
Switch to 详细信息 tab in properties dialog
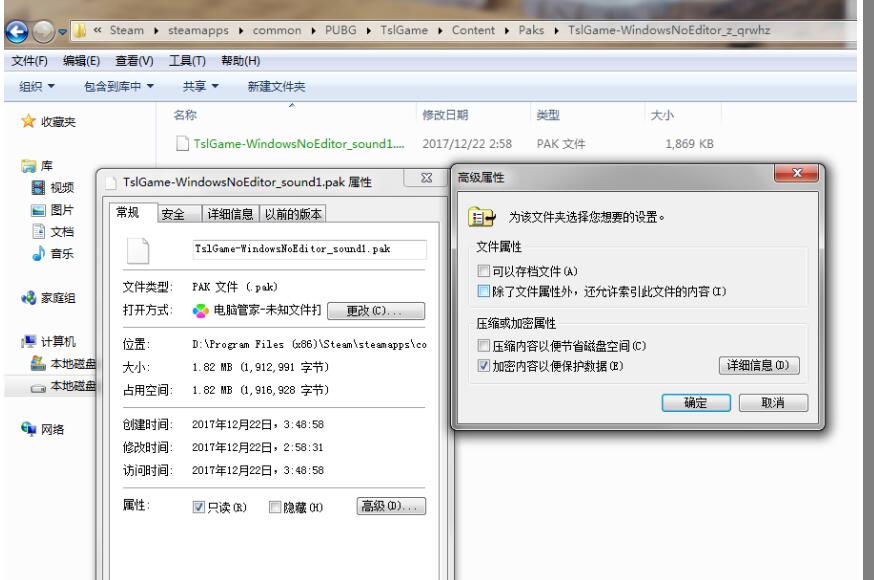coord(230,215)
